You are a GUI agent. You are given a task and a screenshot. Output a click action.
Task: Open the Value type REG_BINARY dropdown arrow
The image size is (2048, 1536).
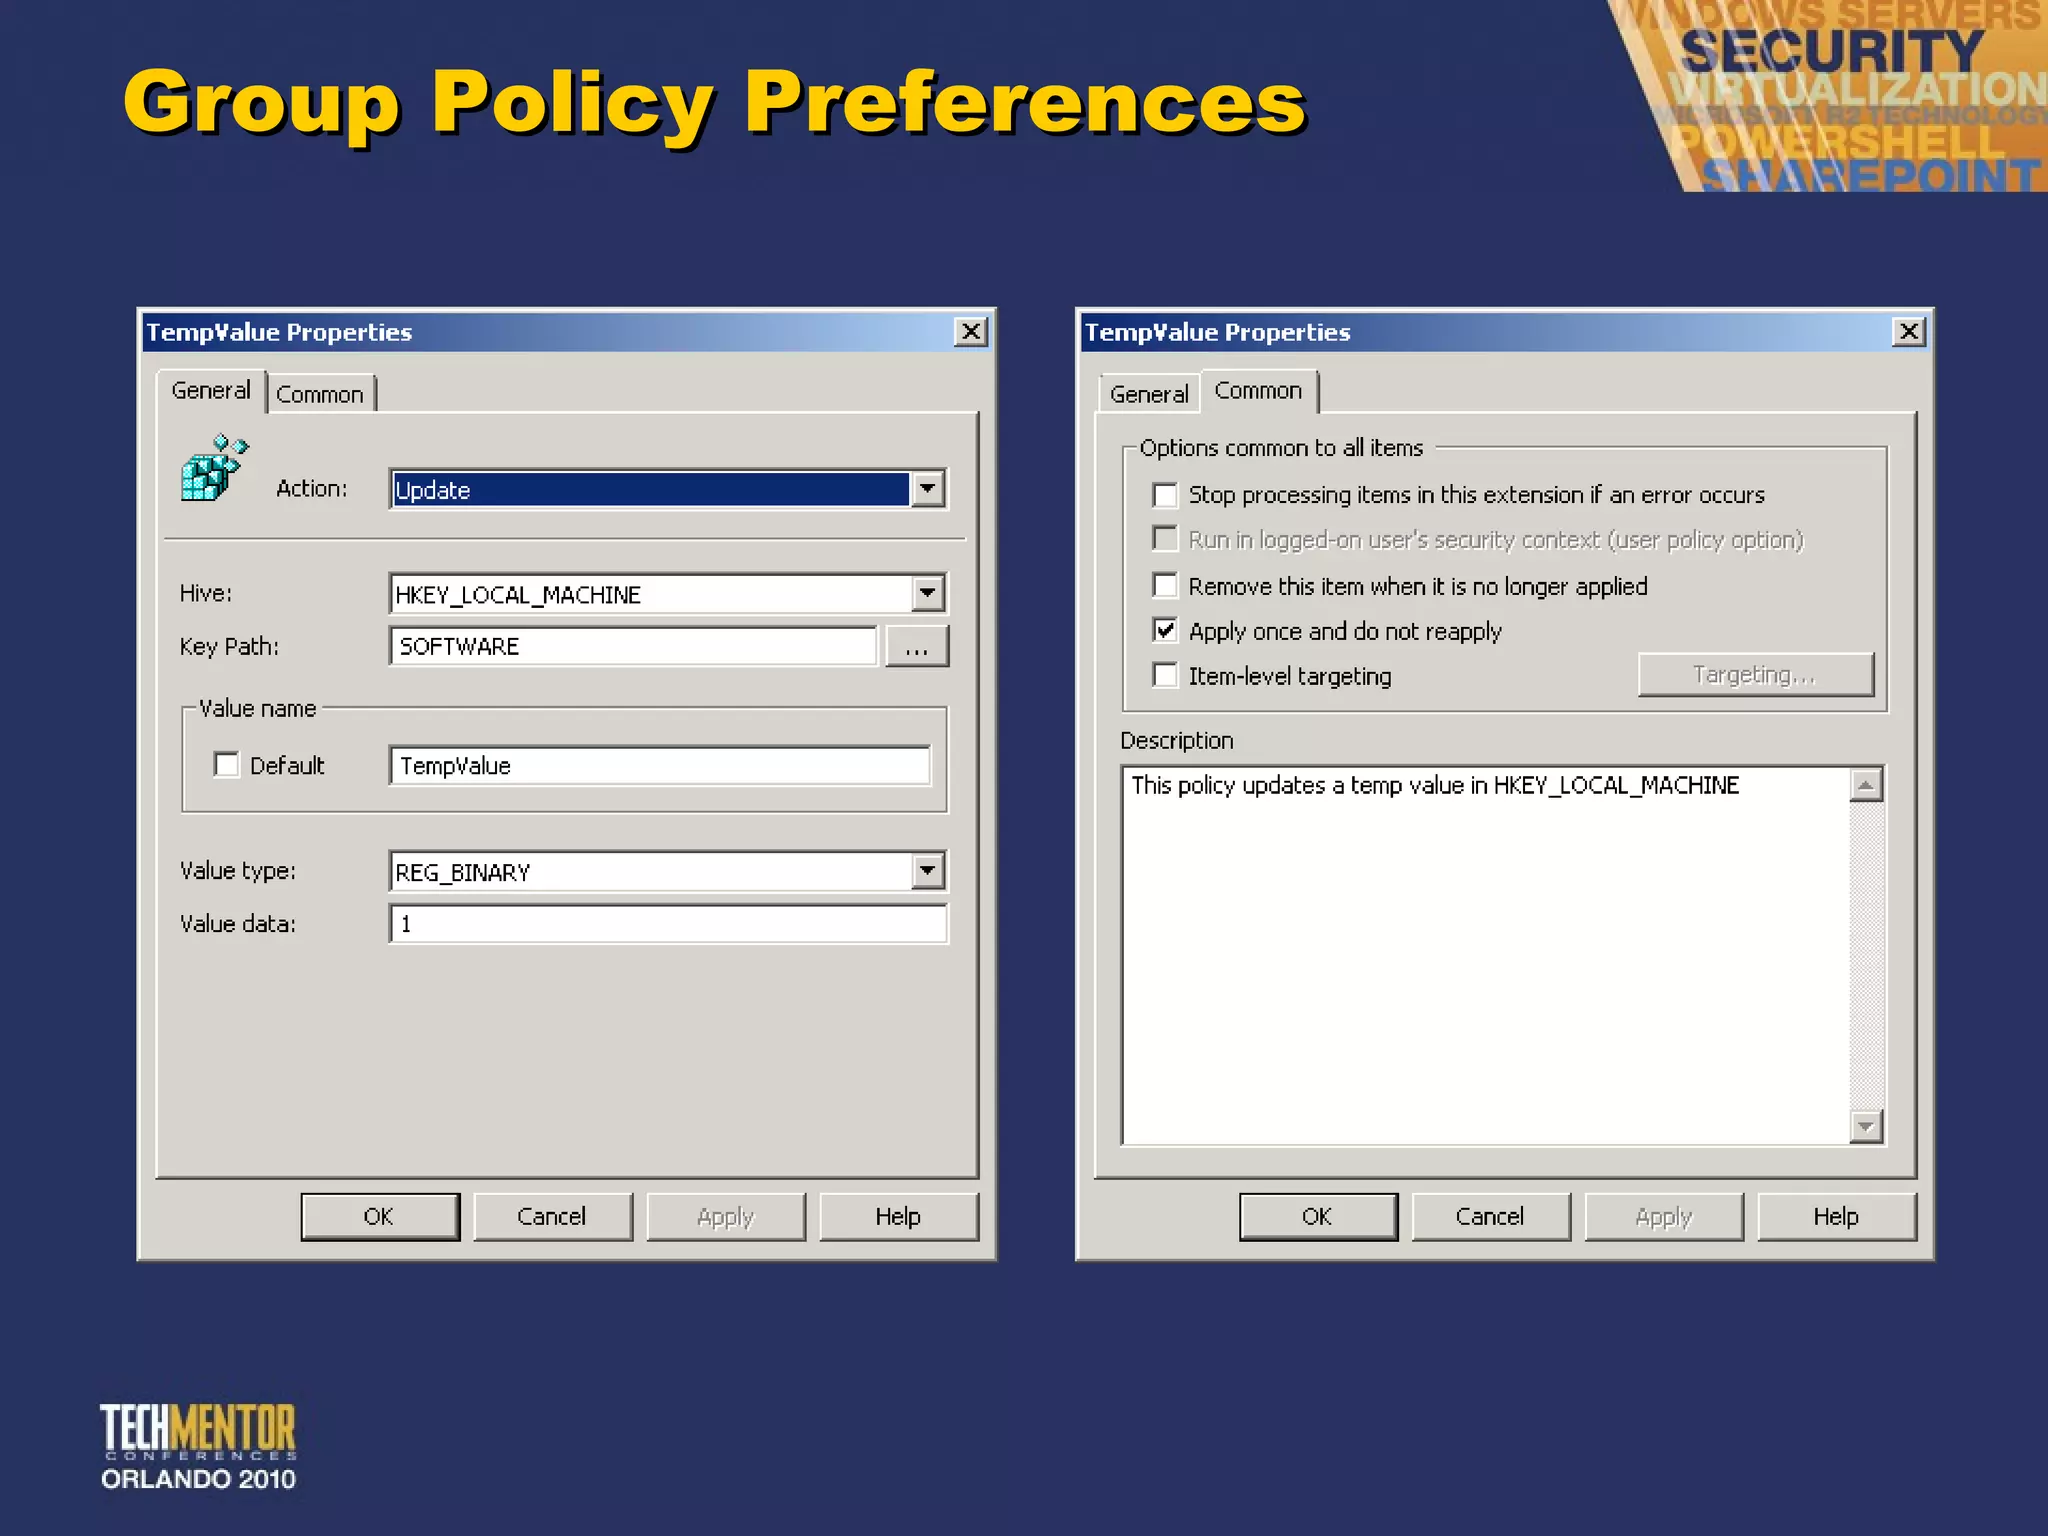click(928, 871)
